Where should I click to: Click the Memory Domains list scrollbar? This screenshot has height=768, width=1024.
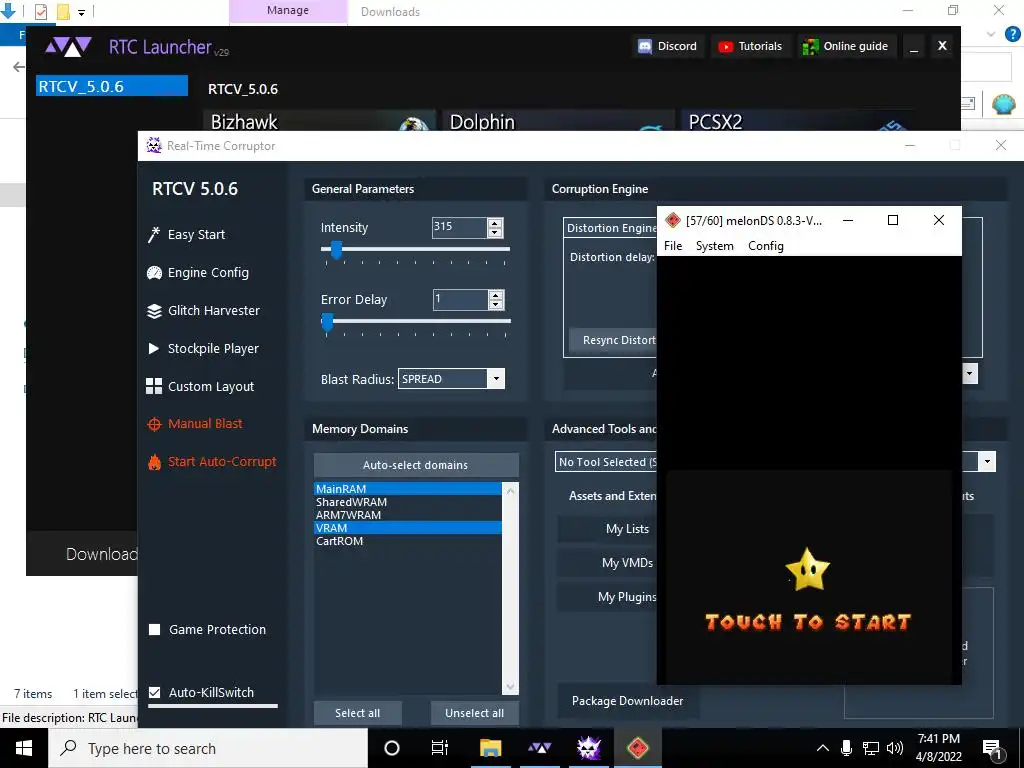point(511,588)
